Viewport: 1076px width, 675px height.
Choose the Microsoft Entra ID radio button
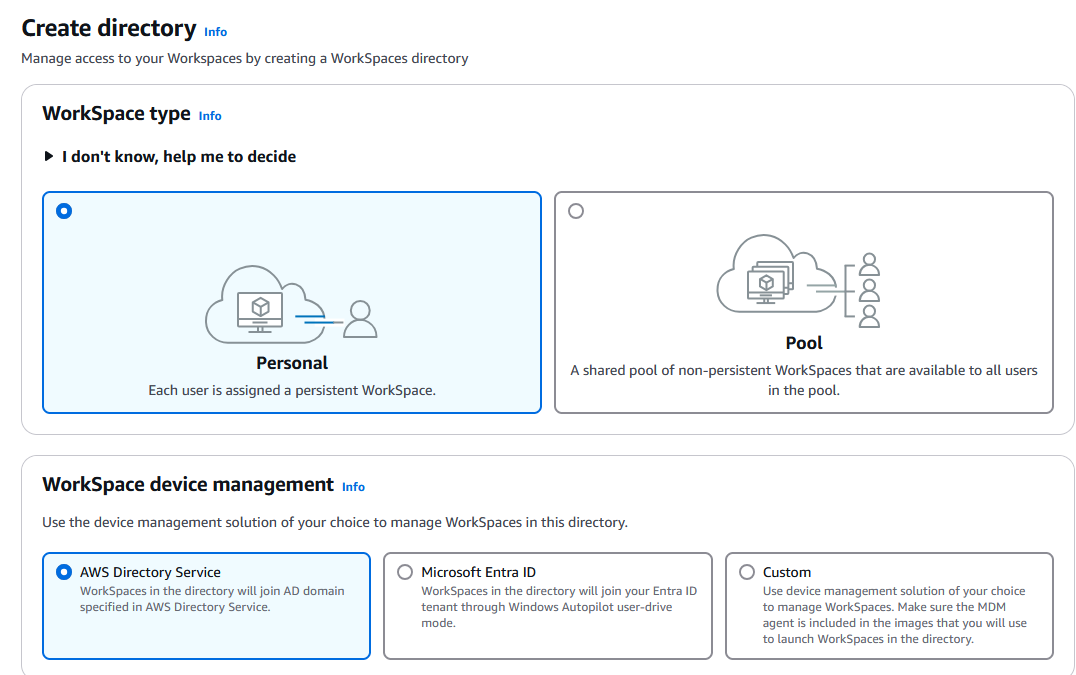tap(405, 572)
